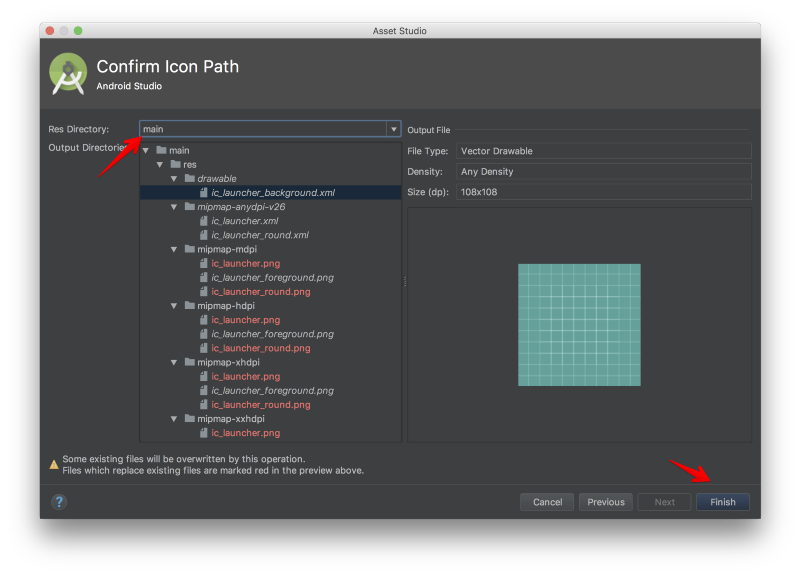Click file icon beside ic_launcher_background.xml

click(x=203, y=193)
